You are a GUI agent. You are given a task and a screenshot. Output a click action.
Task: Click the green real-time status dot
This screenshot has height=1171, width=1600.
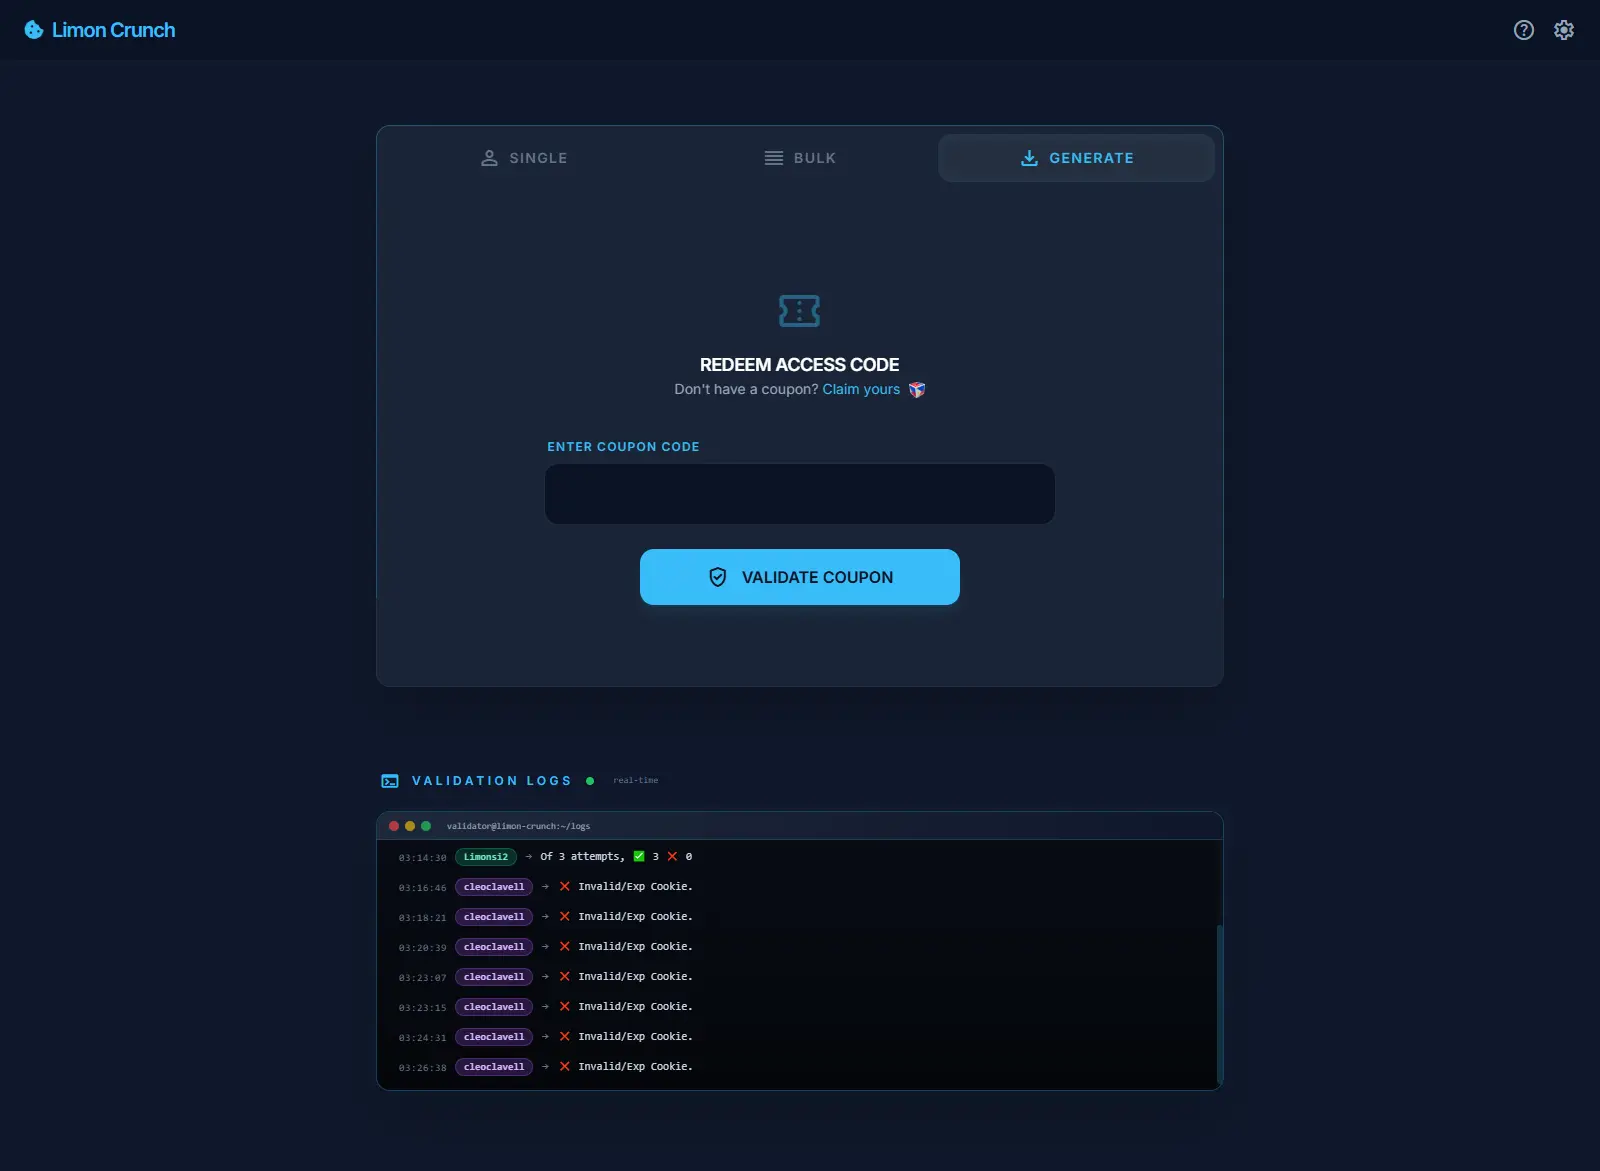tap(590, 781)
